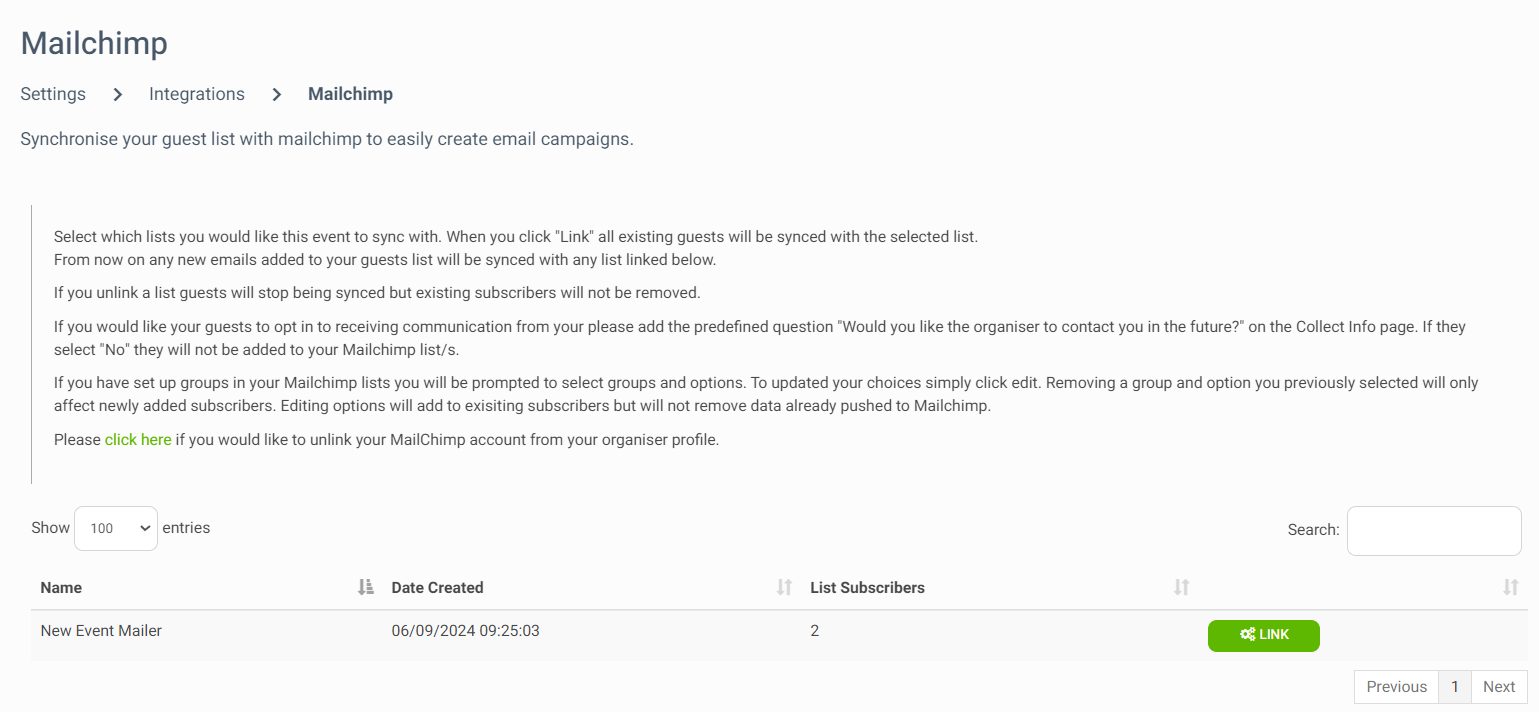Viewport: 1539px width, 712px height.
Task: Click the Name column header
Action: (x=61, y=587)
